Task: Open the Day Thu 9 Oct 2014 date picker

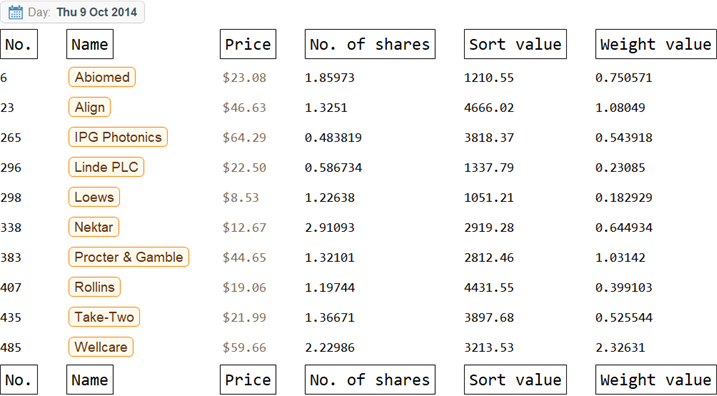Action: [x=72, y=12]
